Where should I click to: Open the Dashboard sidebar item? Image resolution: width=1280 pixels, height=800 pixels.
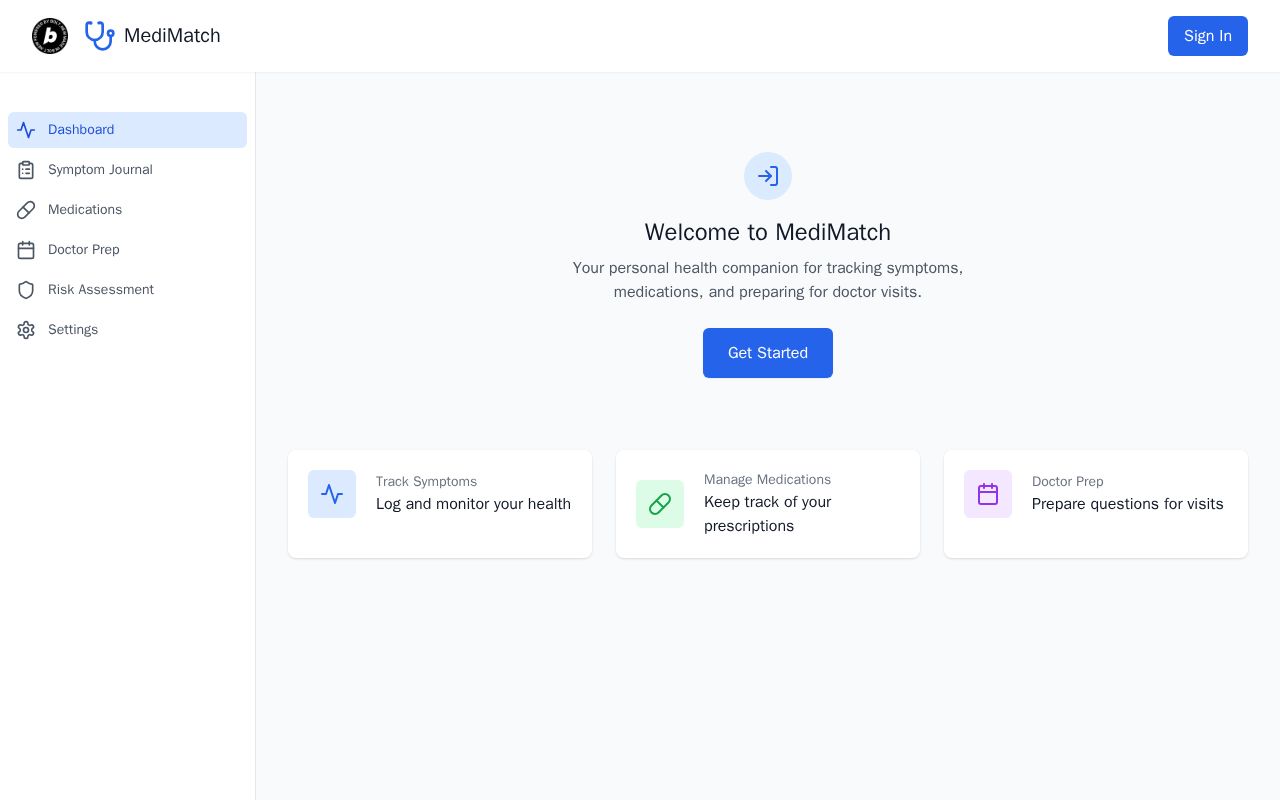point(127,130)
